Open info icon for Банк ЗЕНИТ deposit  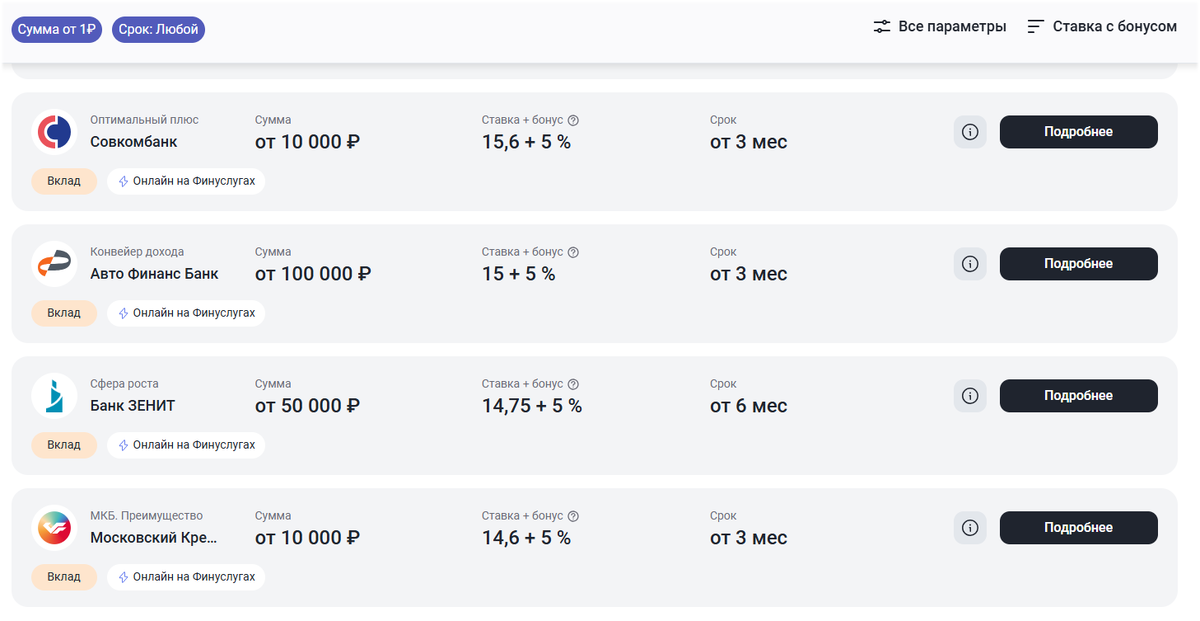click(970, 396)
